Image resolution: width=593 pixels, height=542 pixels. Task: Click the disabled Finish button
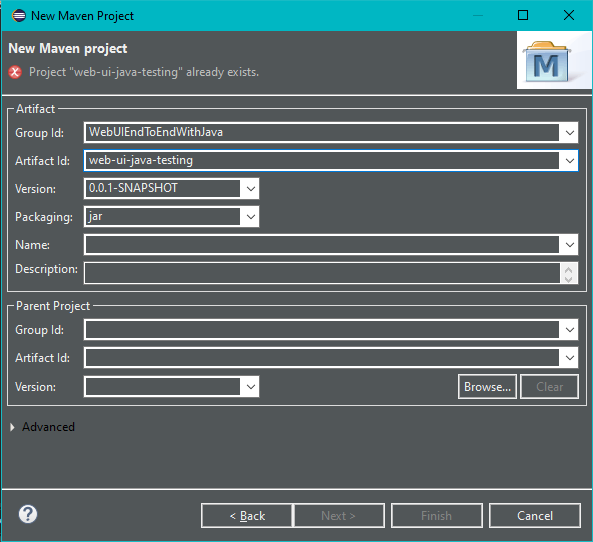click(x=436, y=516)
